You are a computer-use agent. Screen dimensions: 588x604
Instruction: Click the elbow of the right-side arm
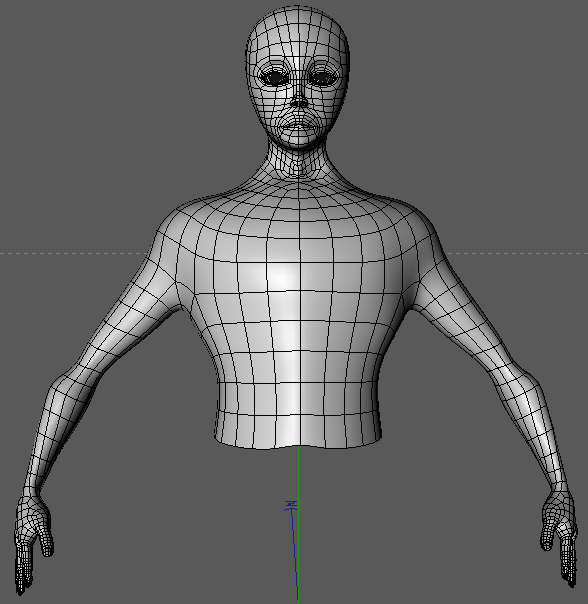click(x=530, y=379)
